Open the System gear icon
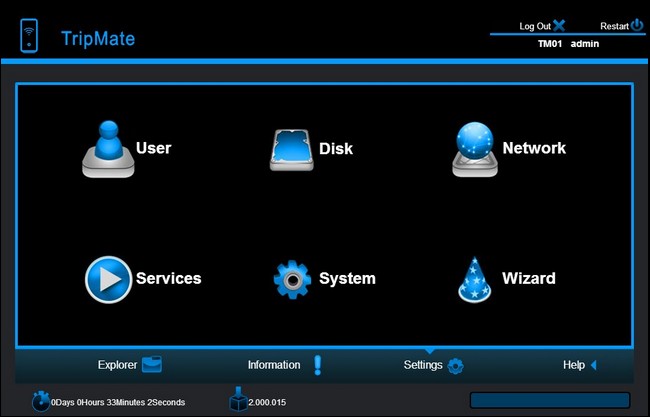Viewport: 650px width, 417px height. pyautogui.click(x=292, y=279)
